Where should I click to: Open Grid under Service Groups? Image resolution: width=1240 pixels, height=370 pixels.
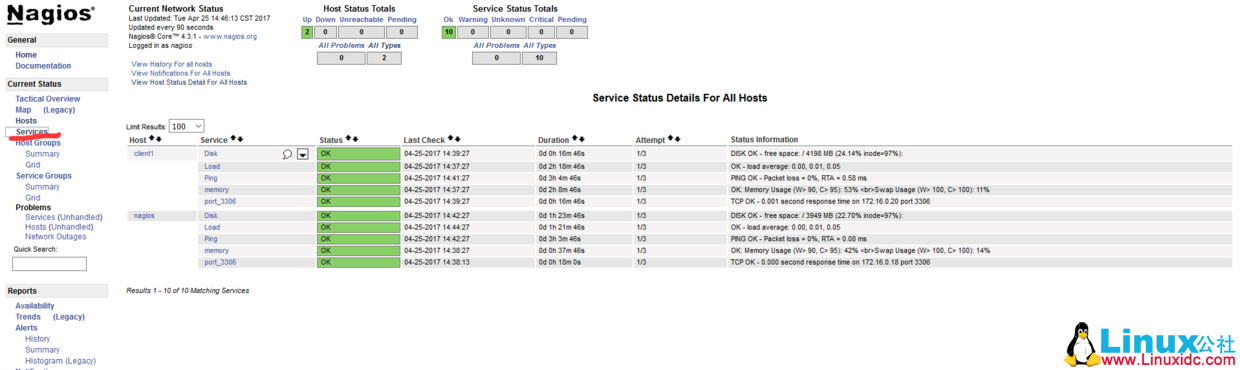click(33, 198)
